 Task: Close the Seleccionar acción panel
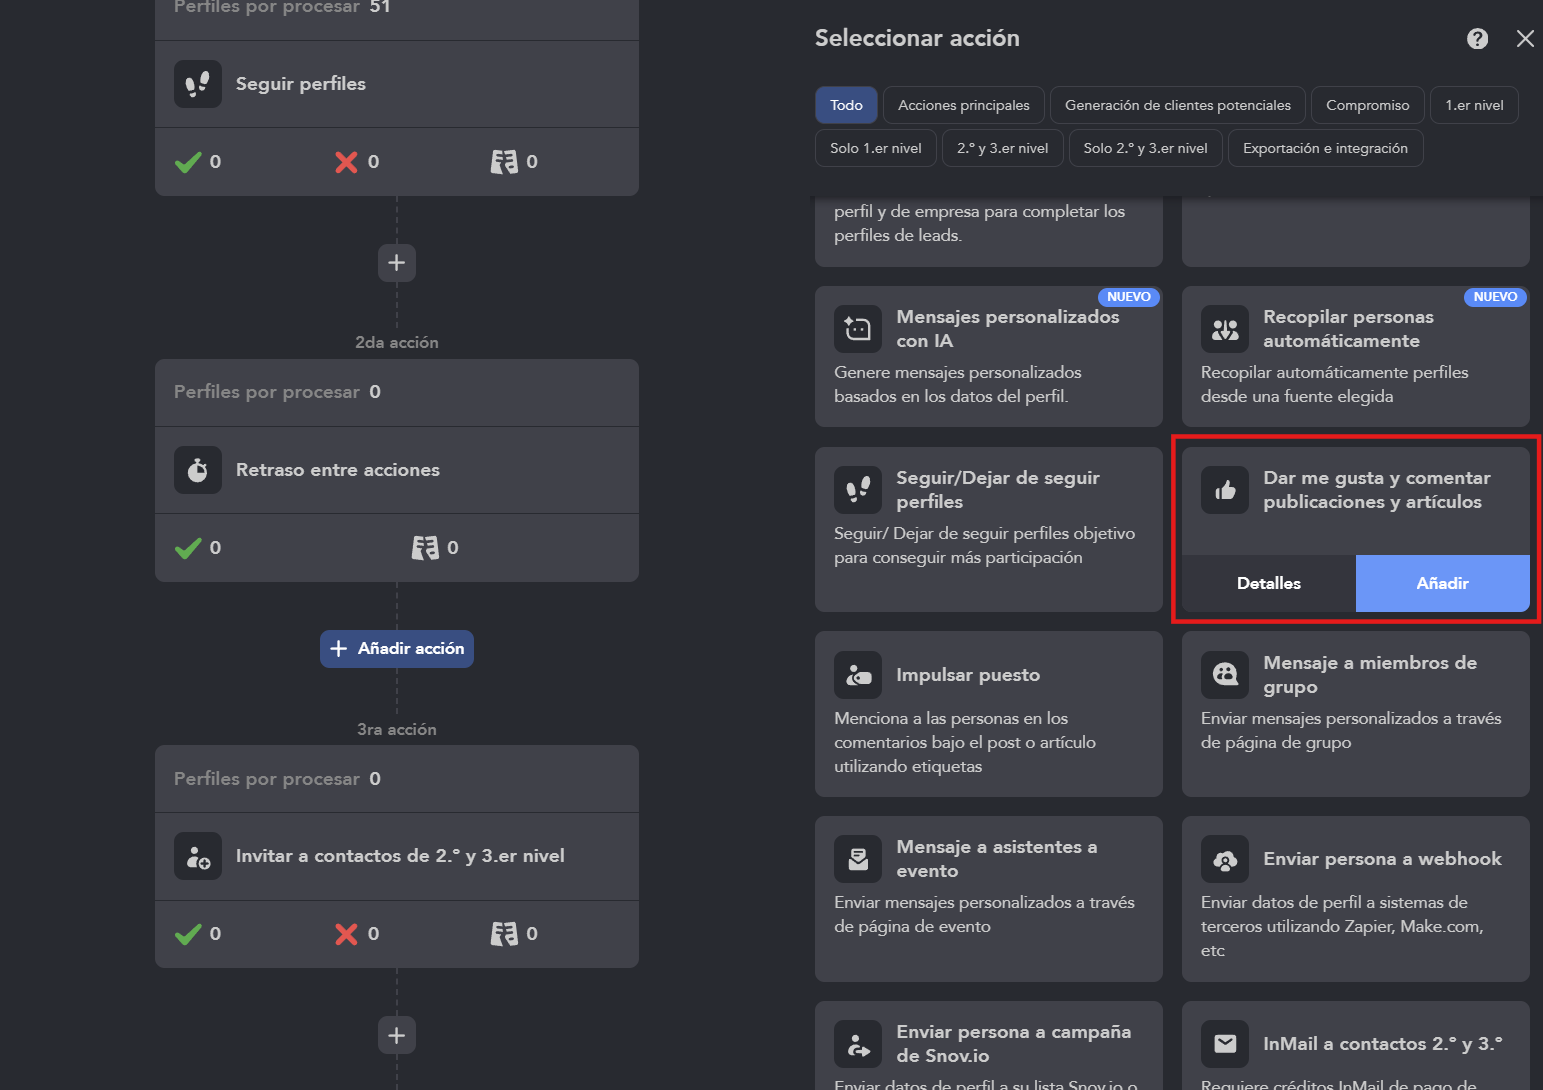pyautogui.click(x=1525, y=38)
